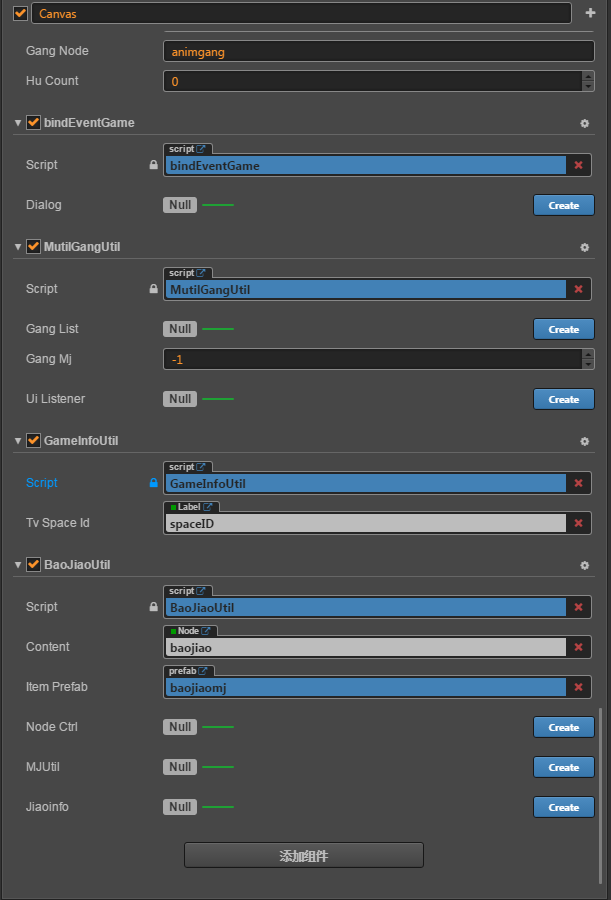Disable the bindEventGame component checkbox
The width and height of the screenshot is (611, 900).
33,123
